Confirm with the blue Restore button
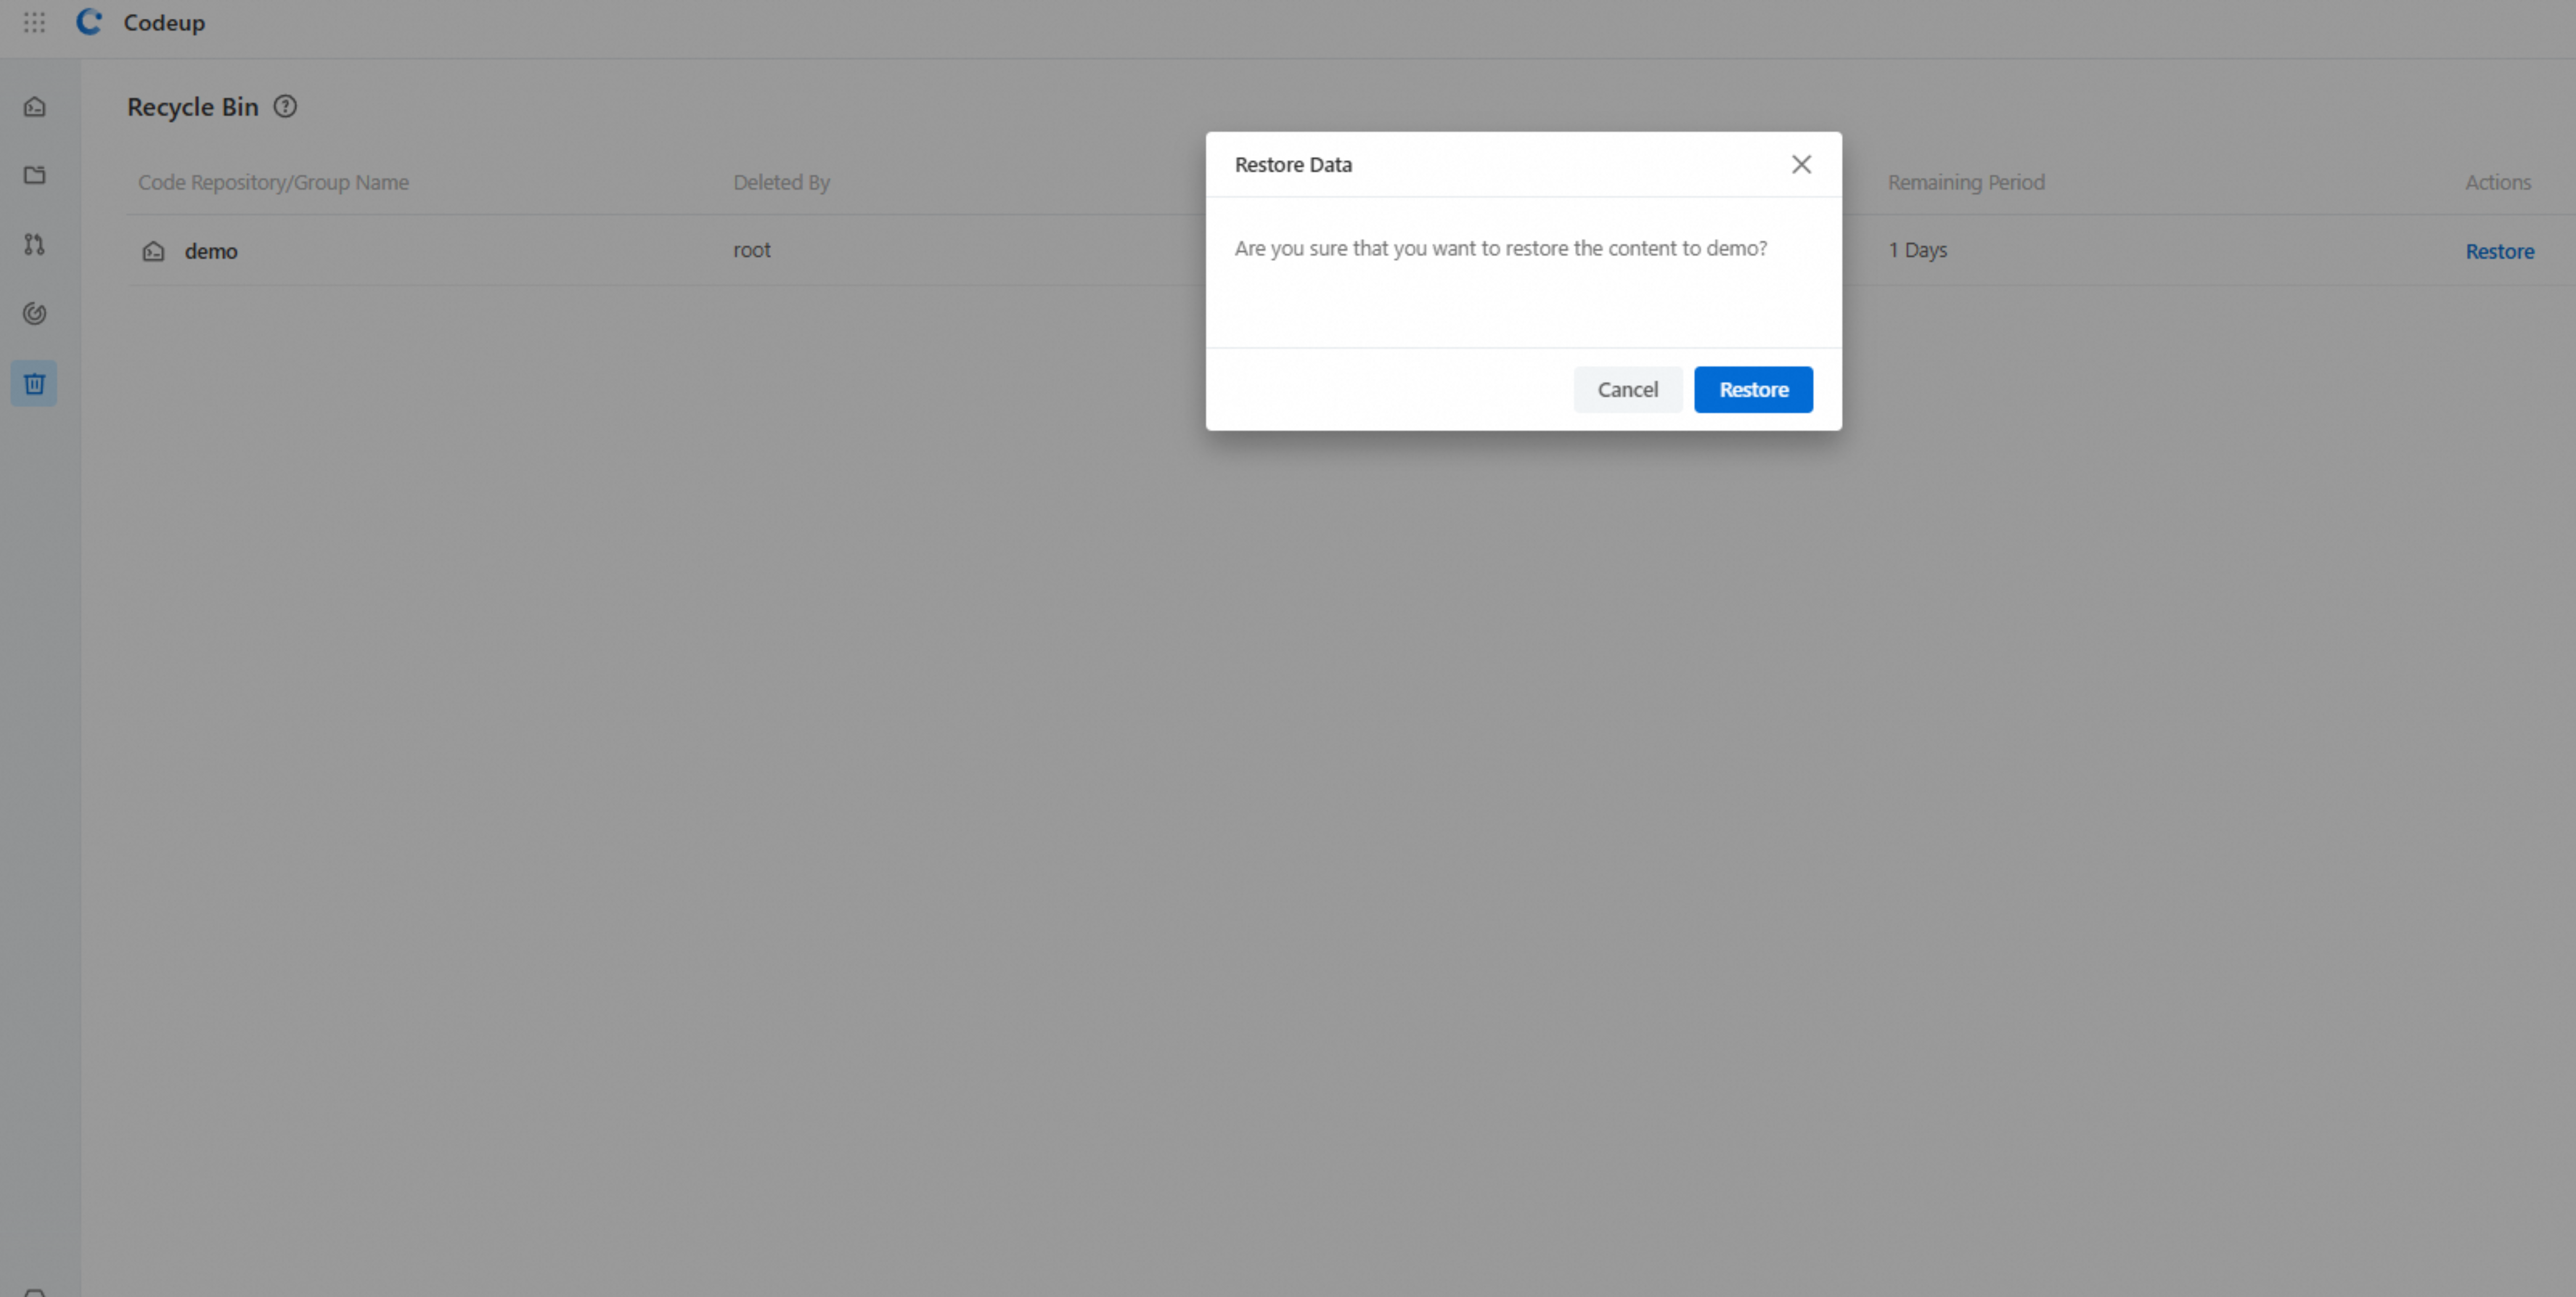 (1753, 389)
